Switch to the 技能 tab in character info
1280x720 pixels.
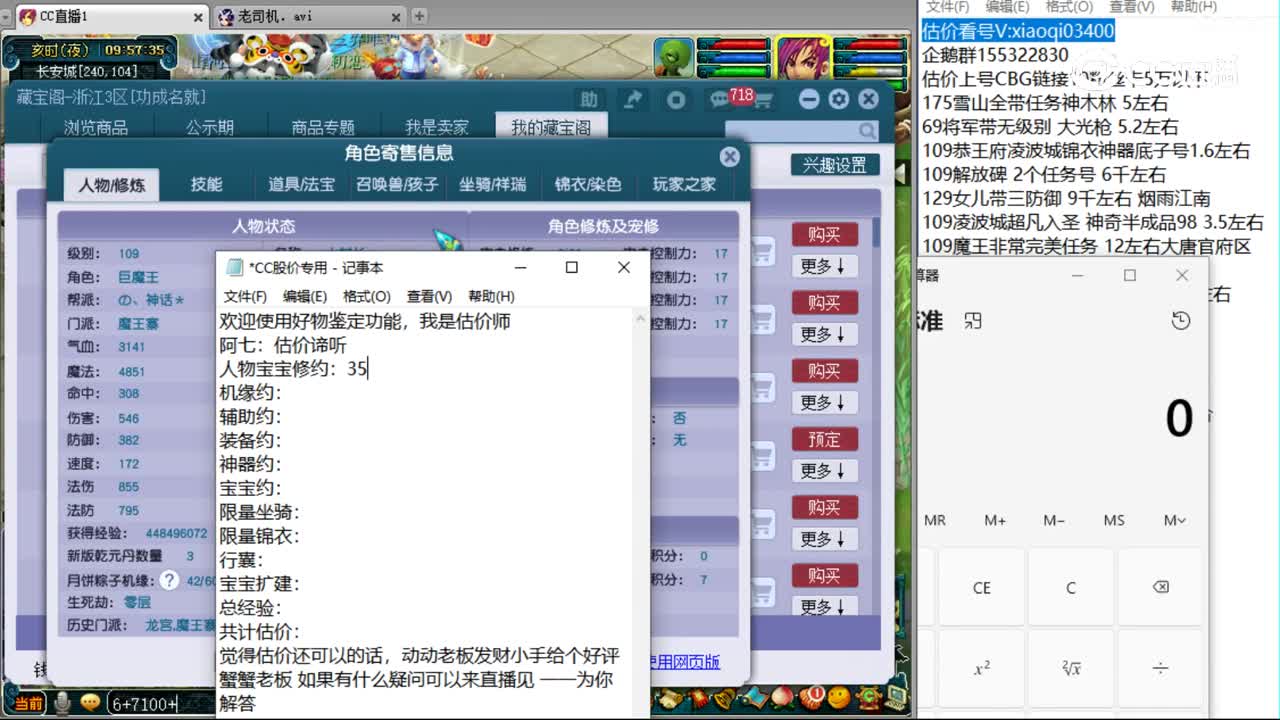[209, 185]
